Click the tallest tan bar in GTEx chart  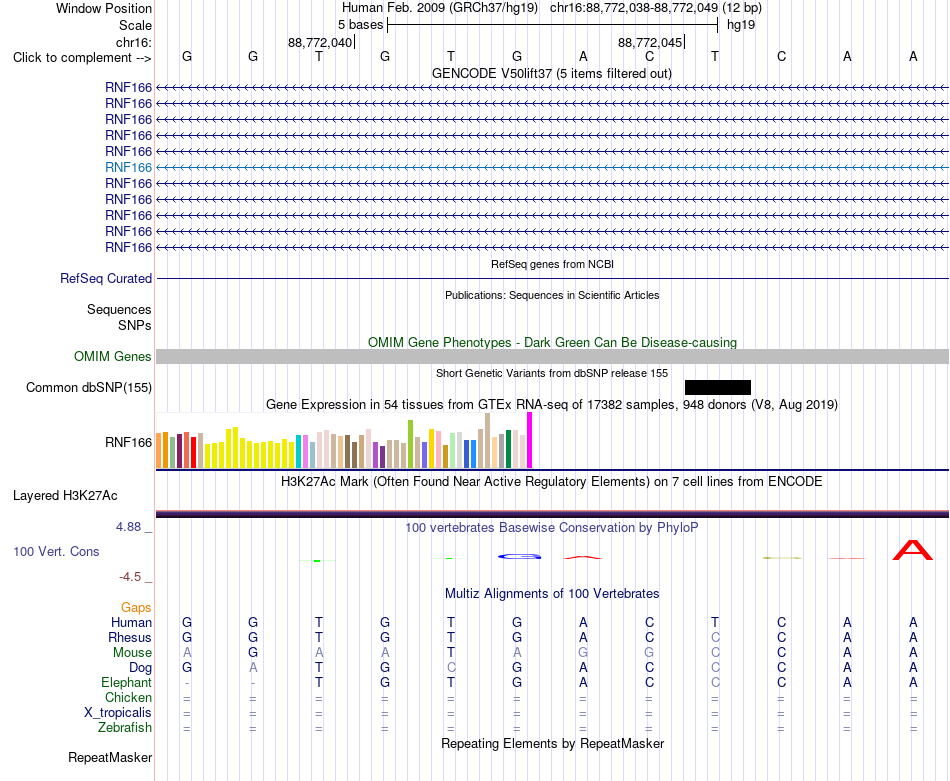488,440
